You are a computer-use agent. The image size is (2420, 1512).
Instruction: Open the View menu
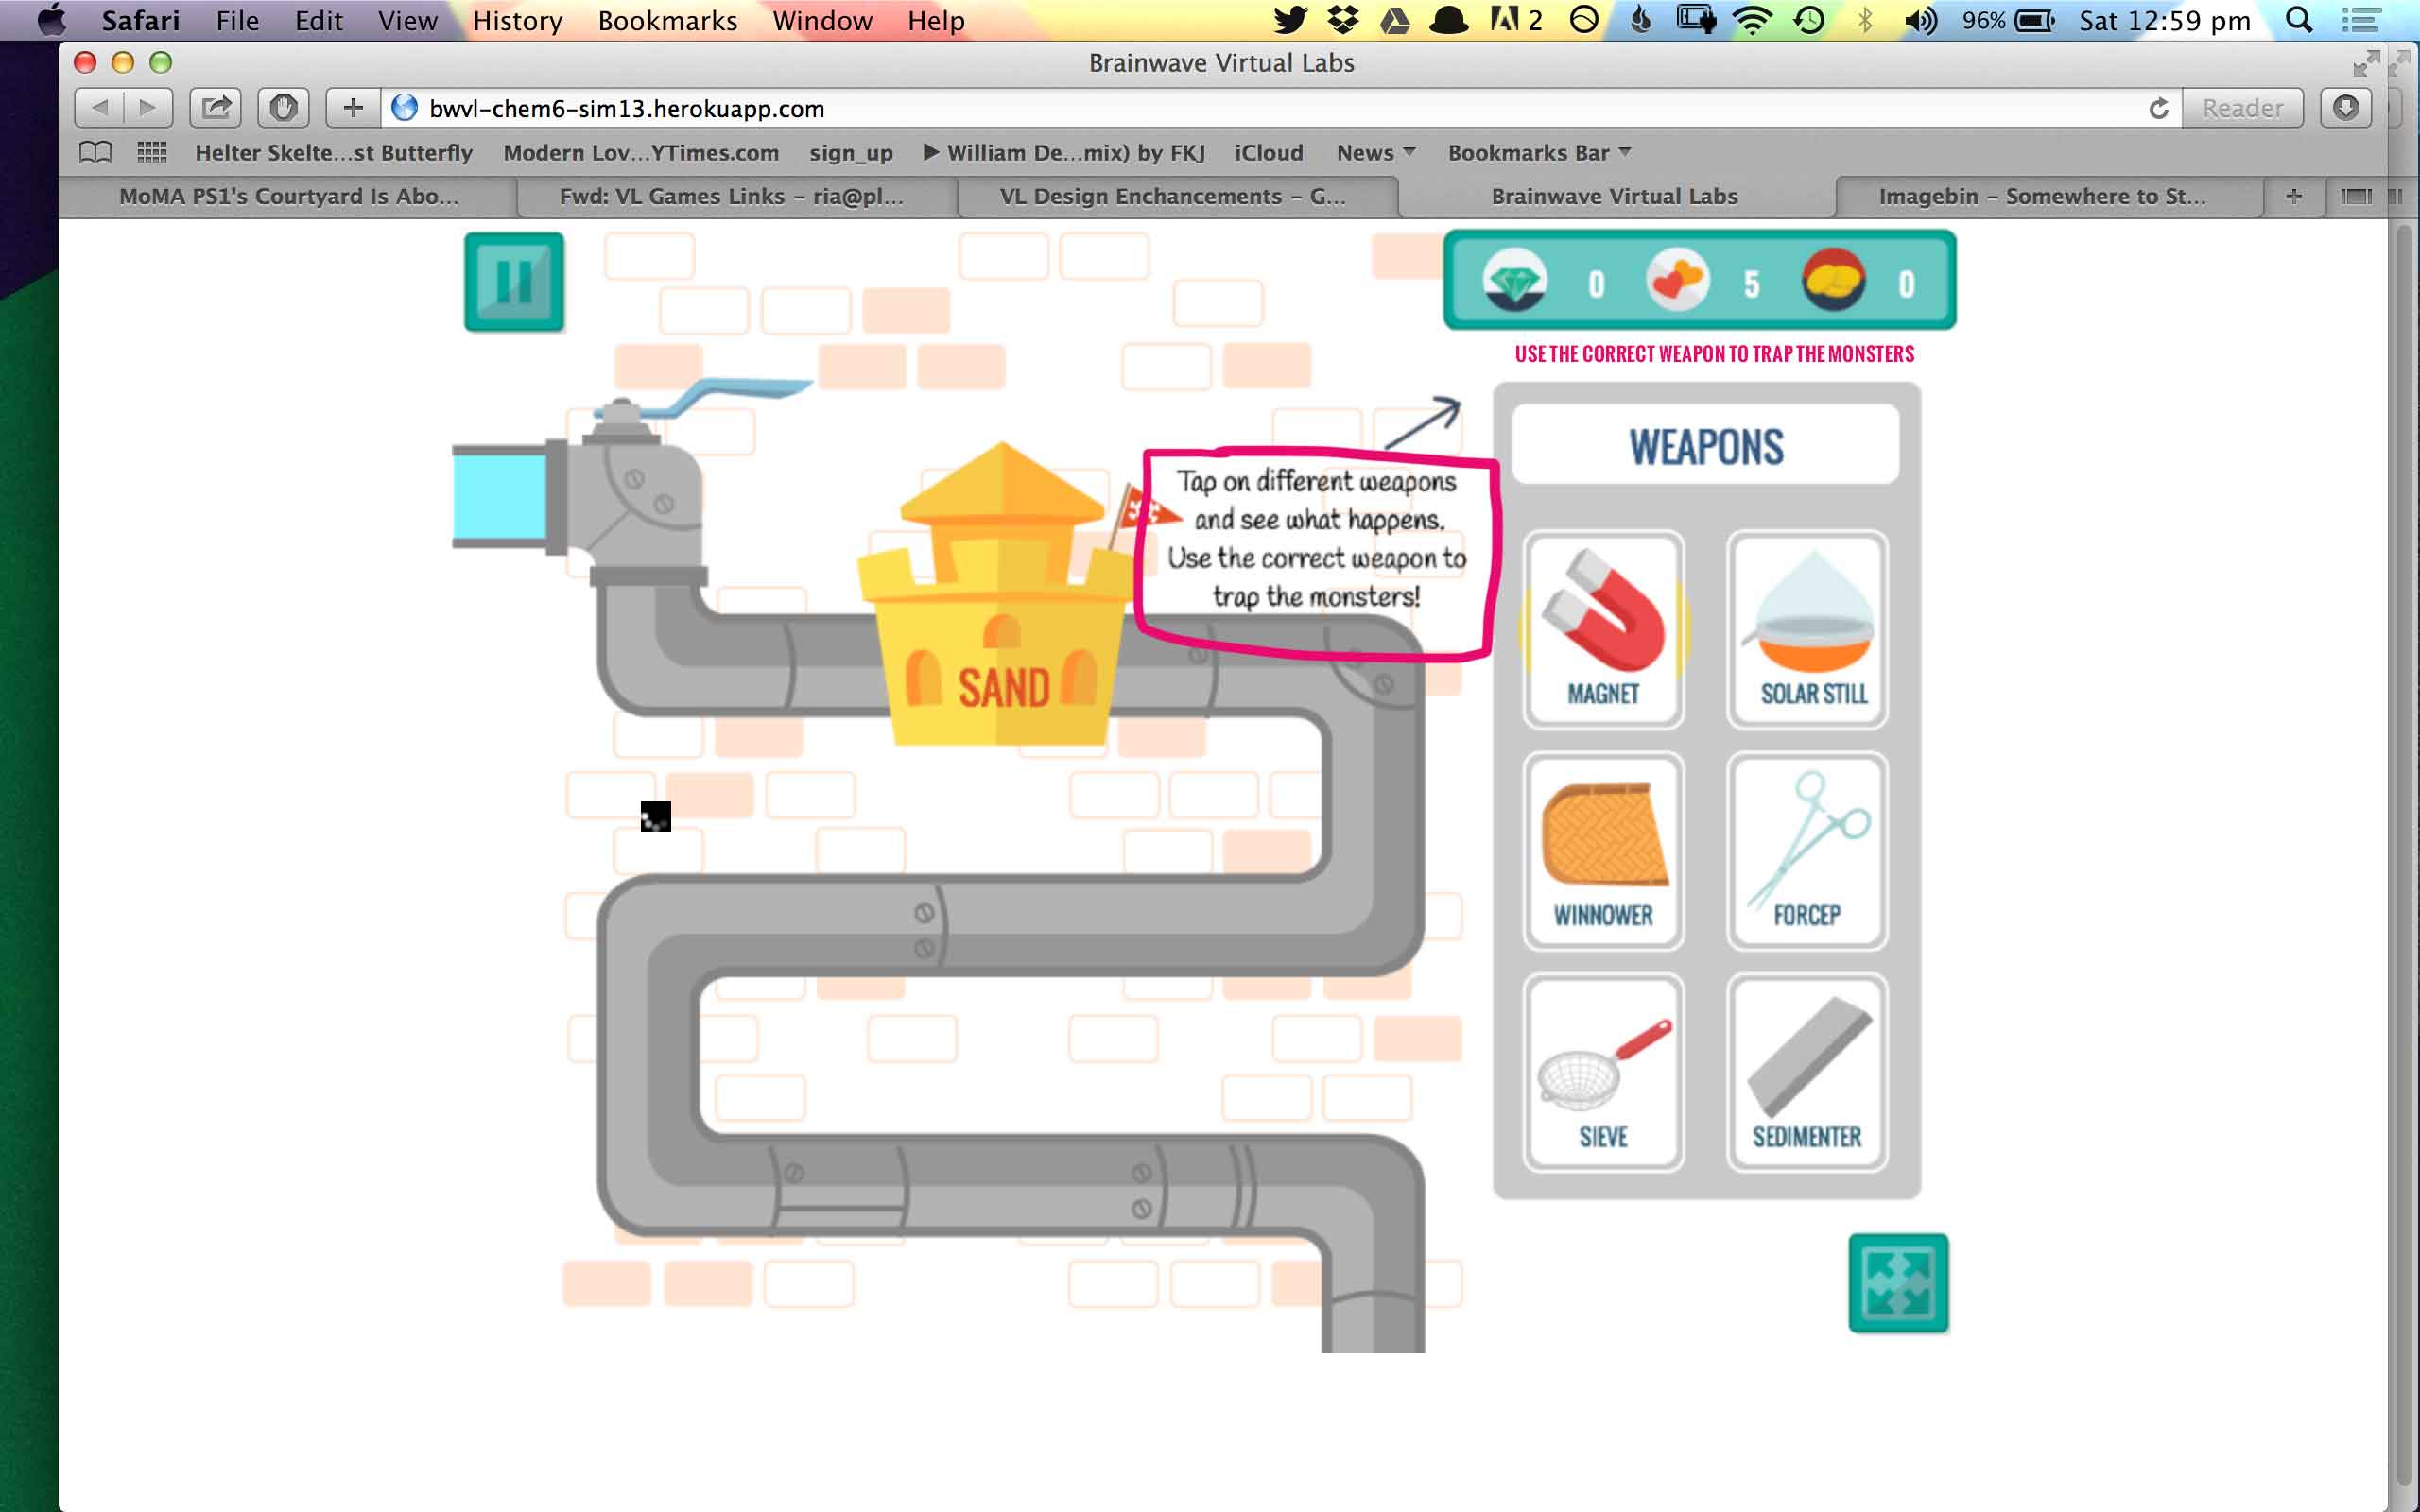(x=407, y=20)
